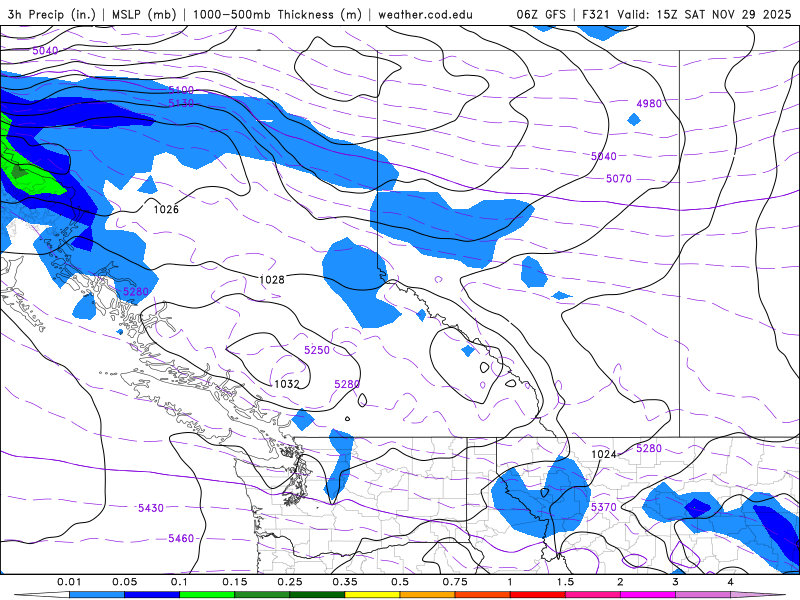Click the 0.05 legend value
The image size is (800, 600).
point(124,582)
